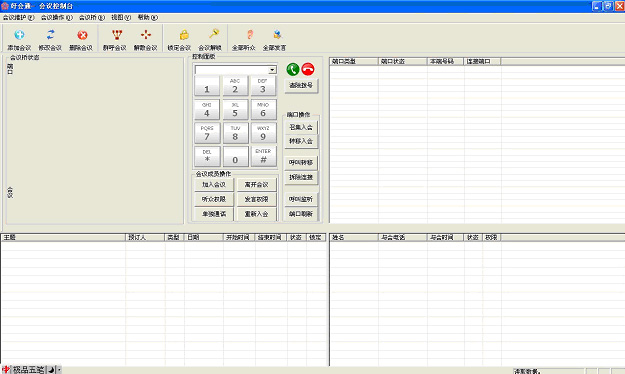The image size is (625, 374).
Task: Tap keypad key 2 ABC
Action: tap(235, 86)
